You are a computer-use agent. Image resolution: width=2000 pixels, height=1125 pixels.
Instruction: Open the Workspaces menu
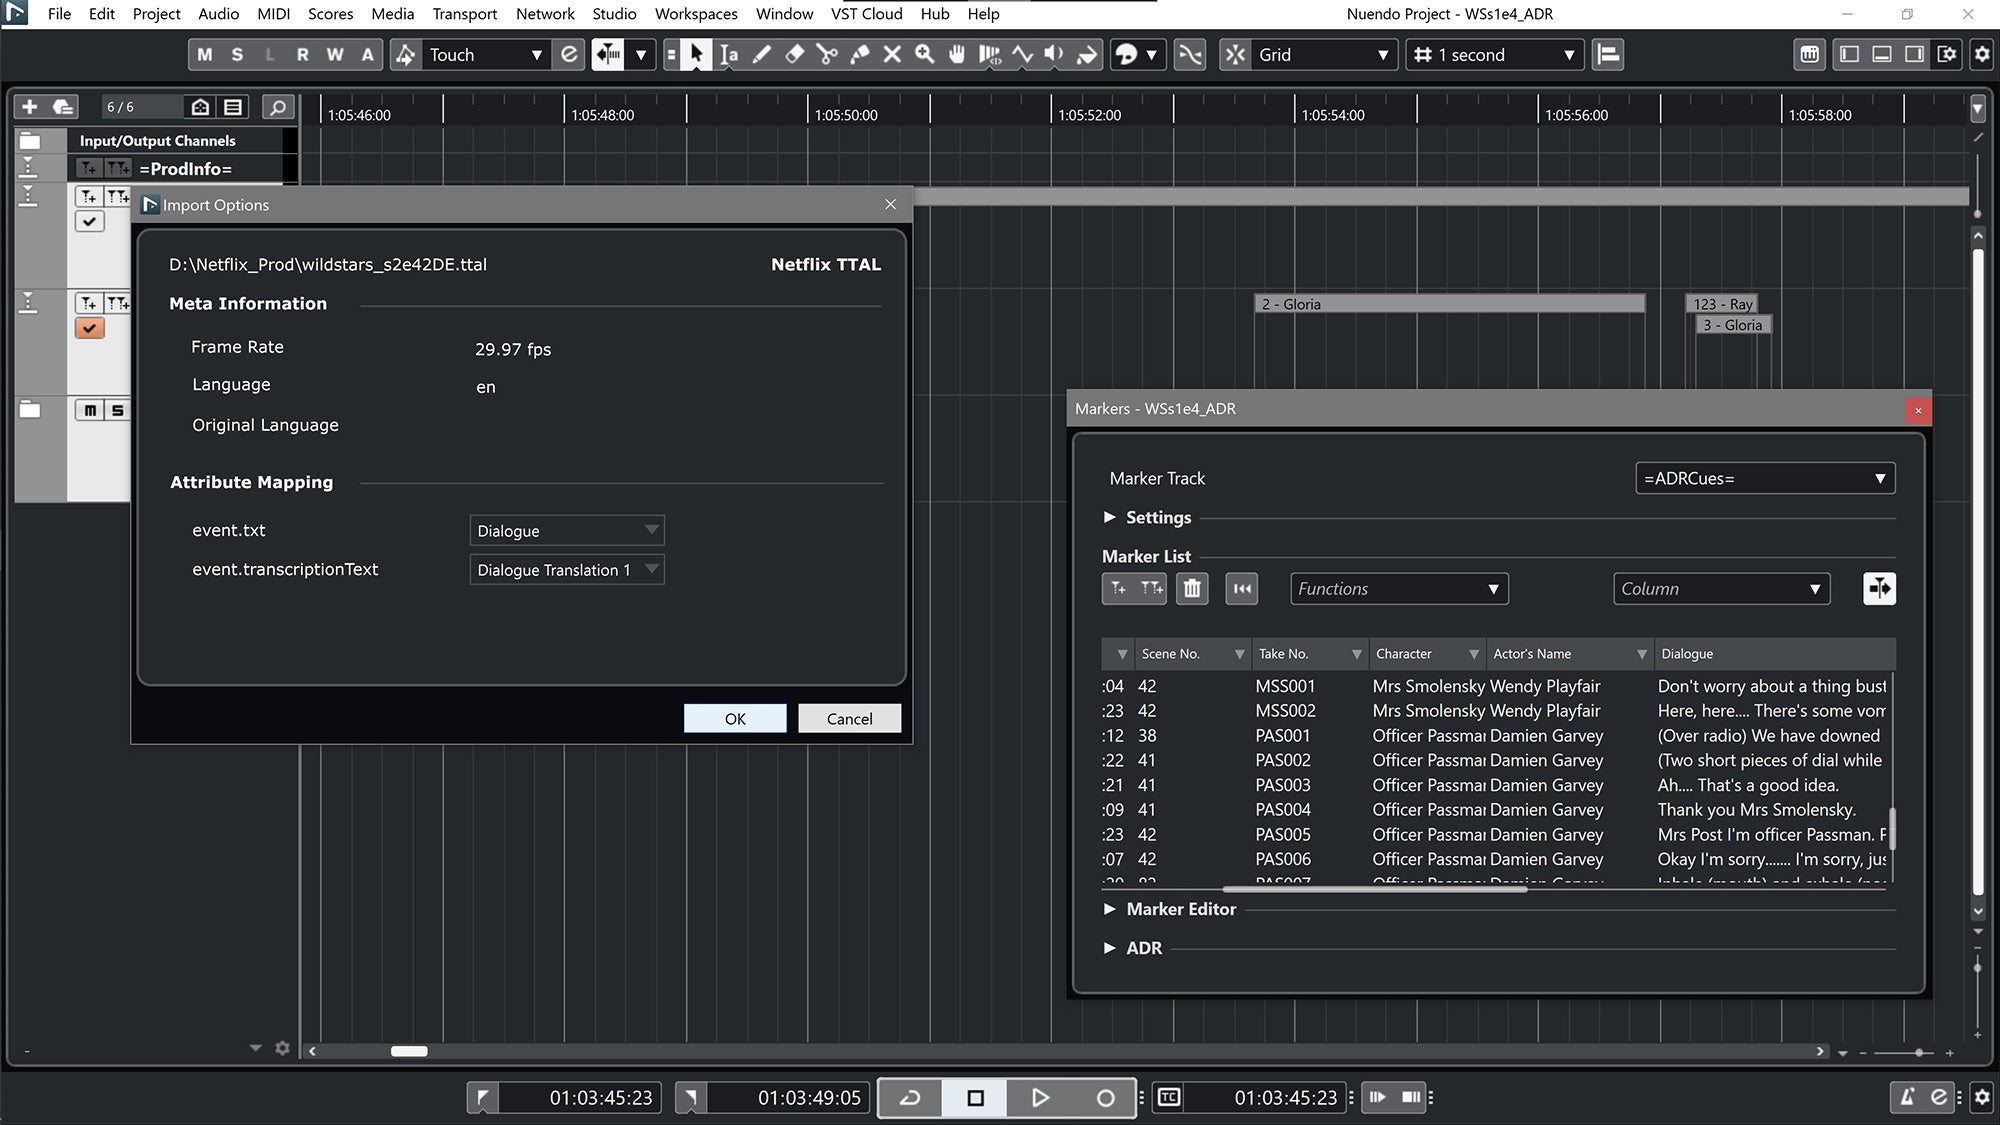[x=695, y=14]
